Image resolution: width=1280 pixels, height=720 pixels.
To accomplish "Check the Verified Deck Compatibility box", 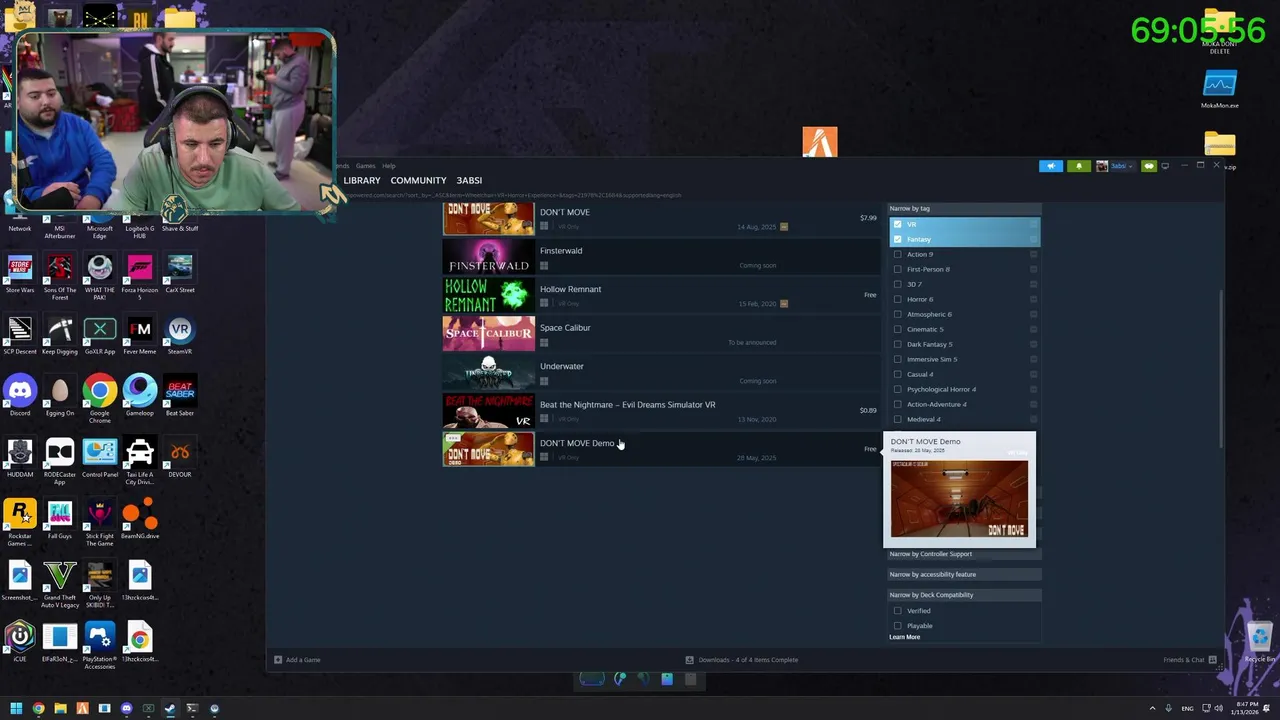I will (x=897, y=610).
